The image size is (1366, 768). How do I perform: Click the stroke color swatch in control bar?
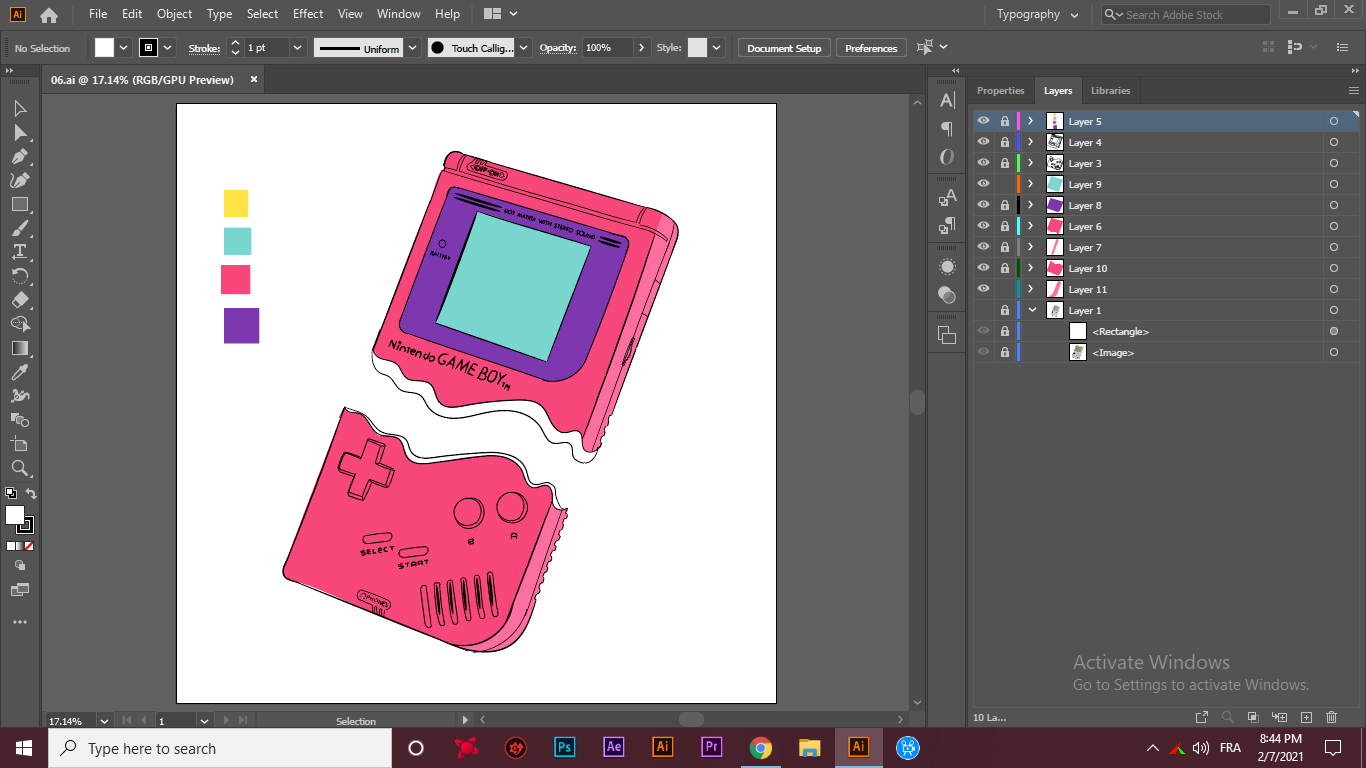[148, 48]
